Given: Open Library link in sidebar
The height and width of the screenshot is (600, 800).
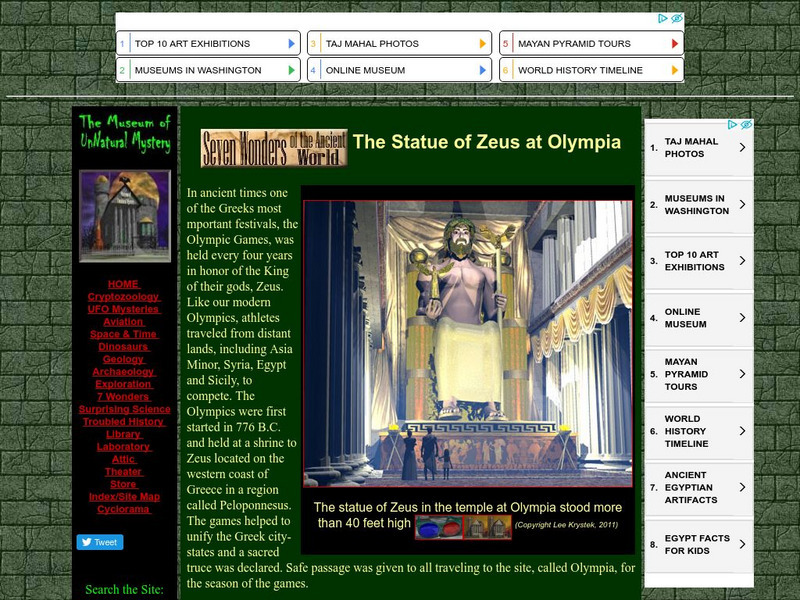Looking at the screenshot, I should [123, 434].
